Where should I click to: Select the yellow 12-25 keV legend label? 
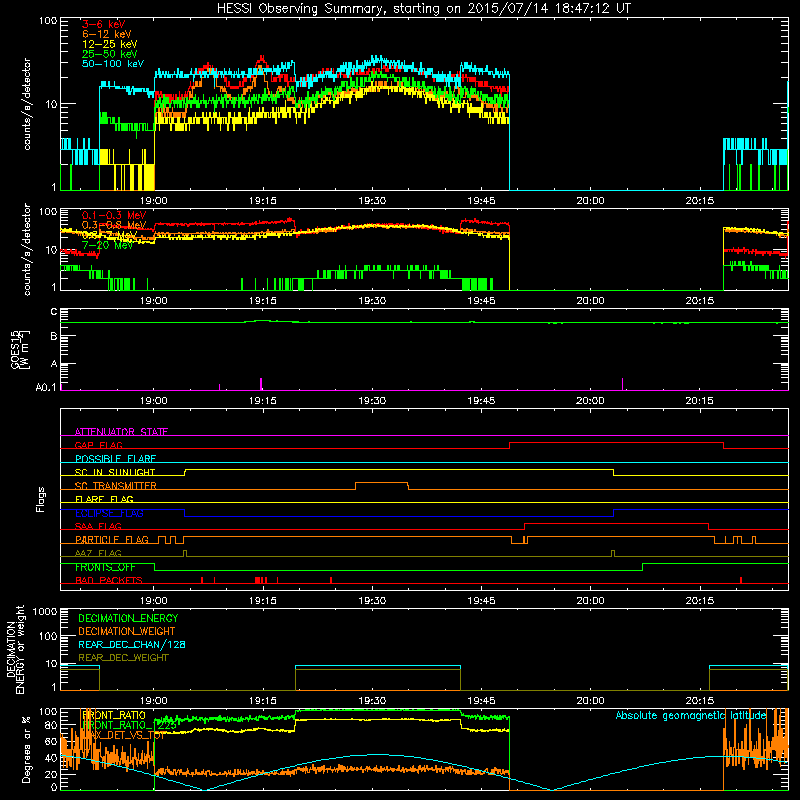pos(109,44)
